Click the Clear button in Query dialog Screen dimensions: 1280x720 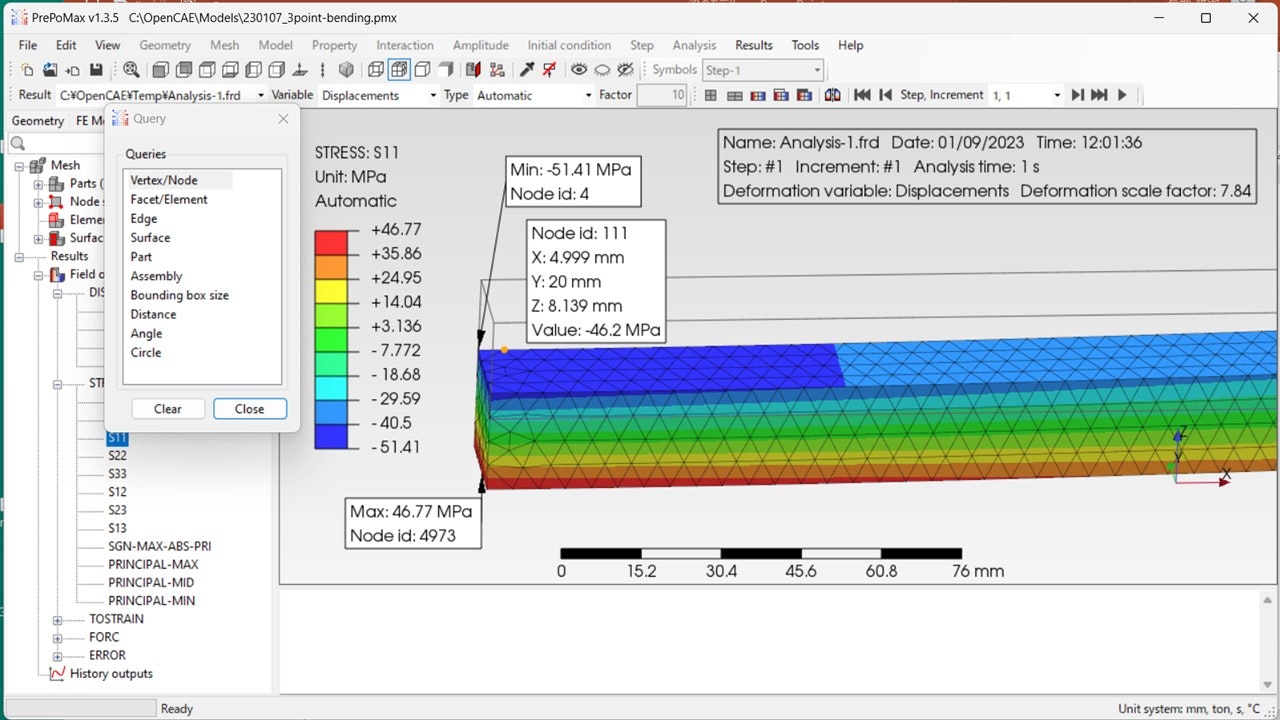[x=168, y=409]
